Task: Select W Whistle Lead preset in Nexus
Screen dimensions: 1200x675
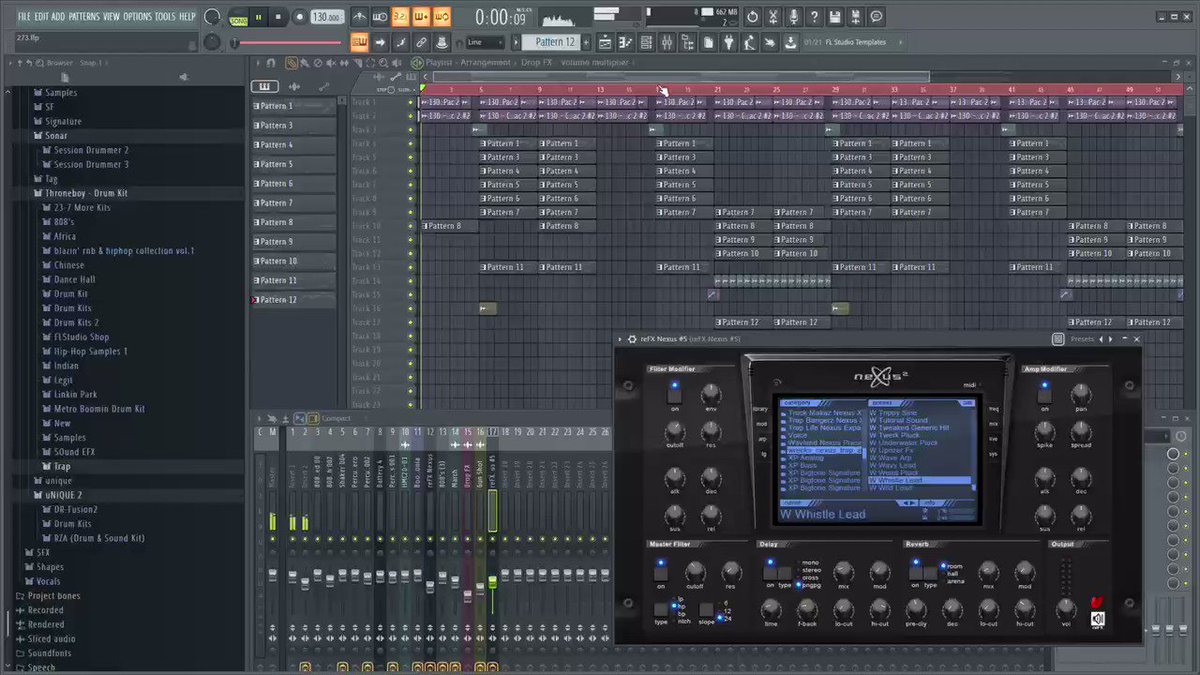Action: (x=919, y=481)
